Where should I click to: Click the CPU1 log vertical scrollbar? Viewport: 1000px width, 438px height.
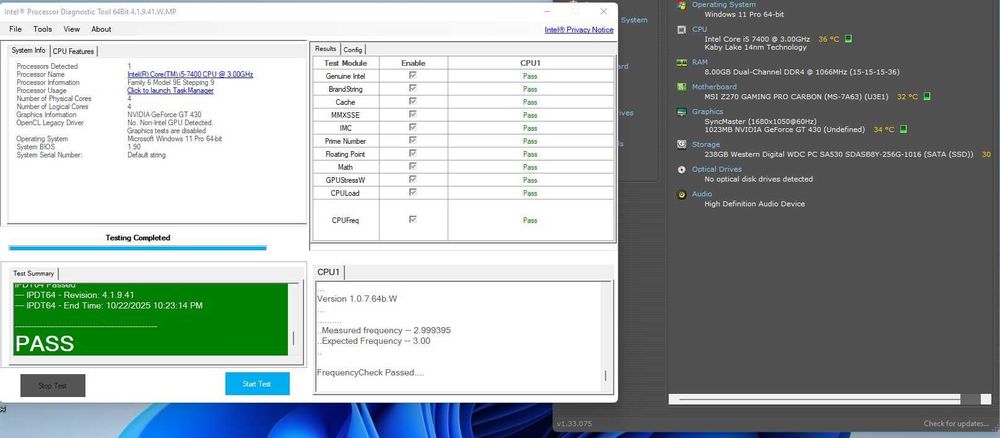click(606, 336)
